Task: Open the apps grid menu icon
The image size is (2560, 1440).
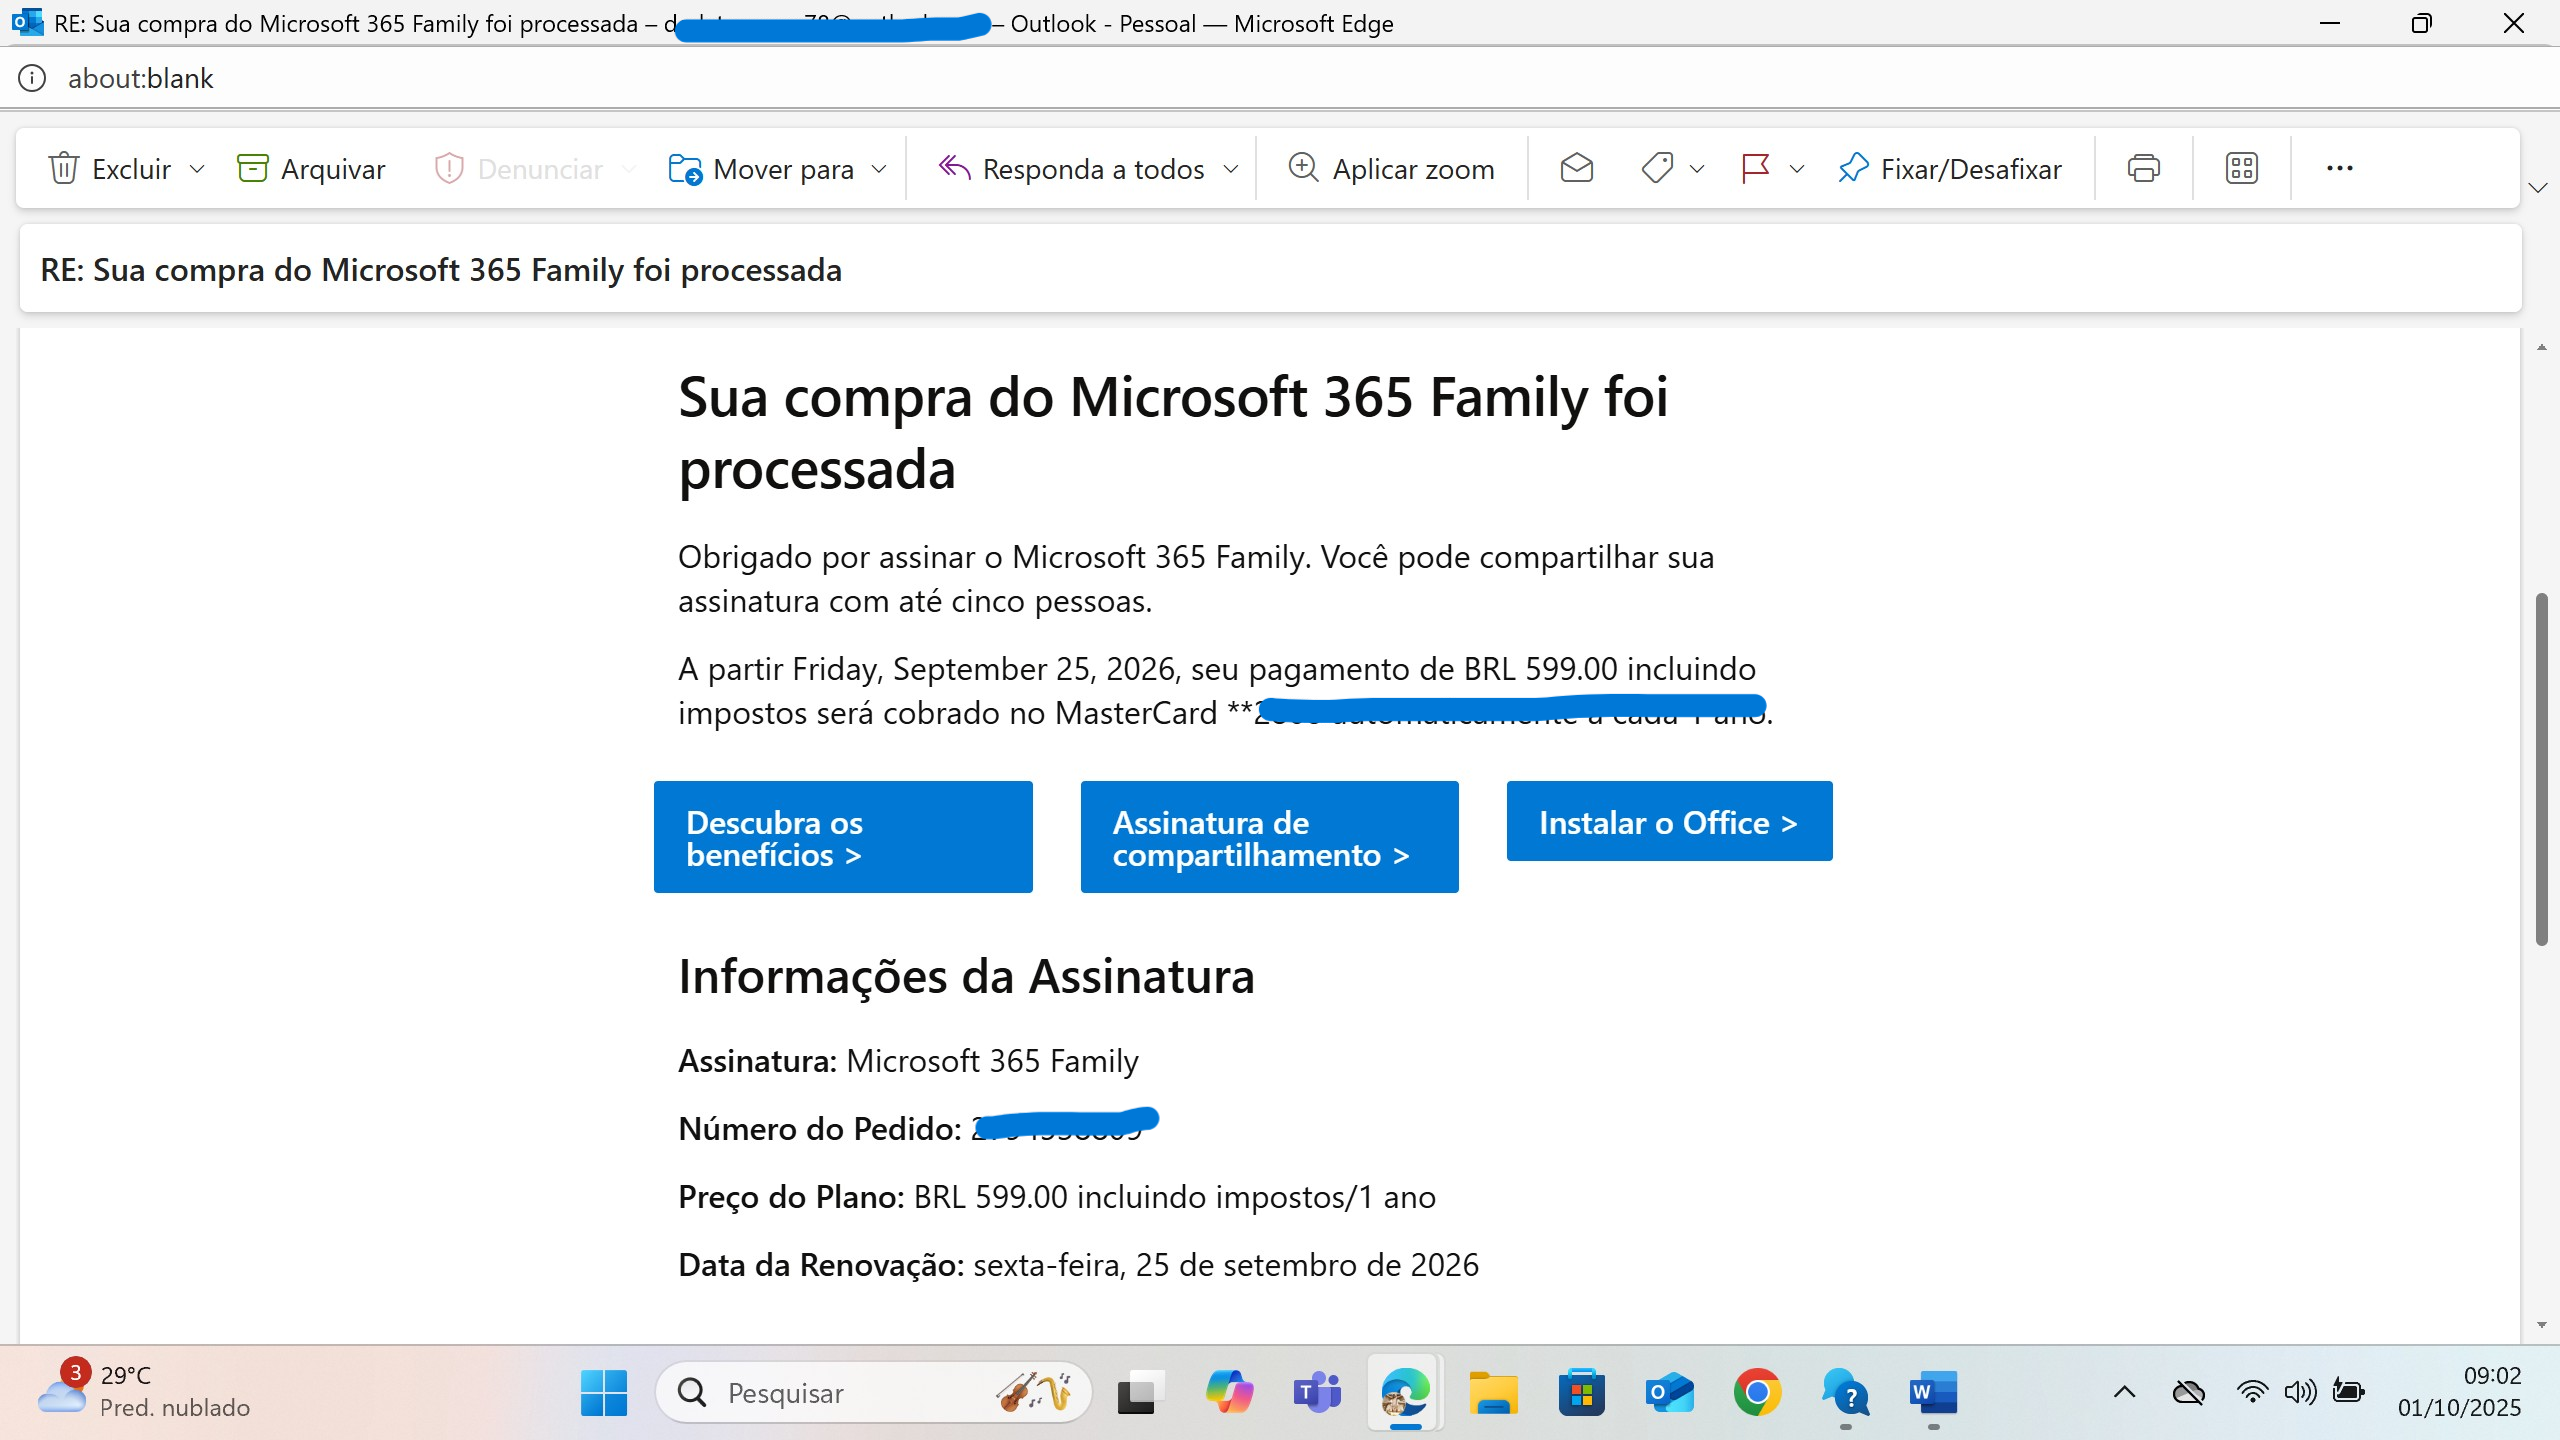Action: point(2240,168)
